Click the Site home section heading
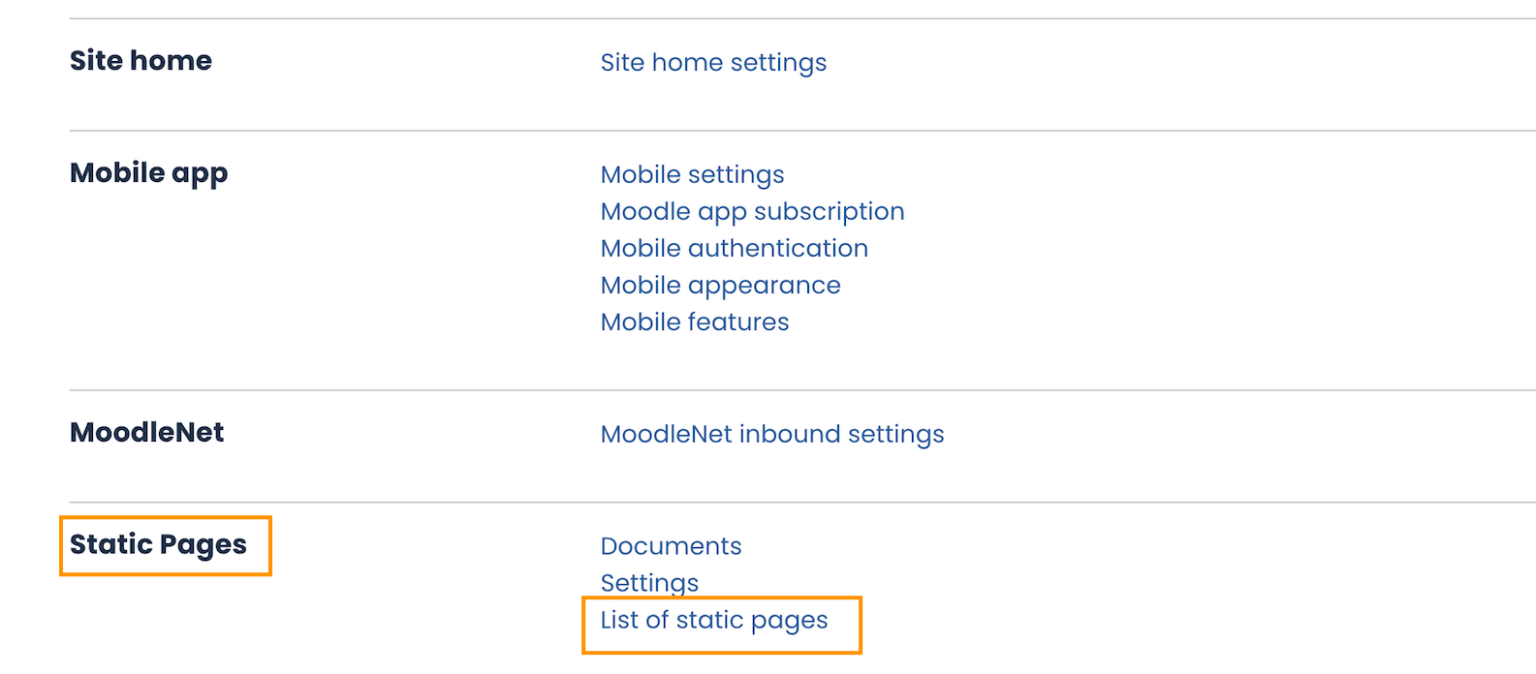 [140, 60]
